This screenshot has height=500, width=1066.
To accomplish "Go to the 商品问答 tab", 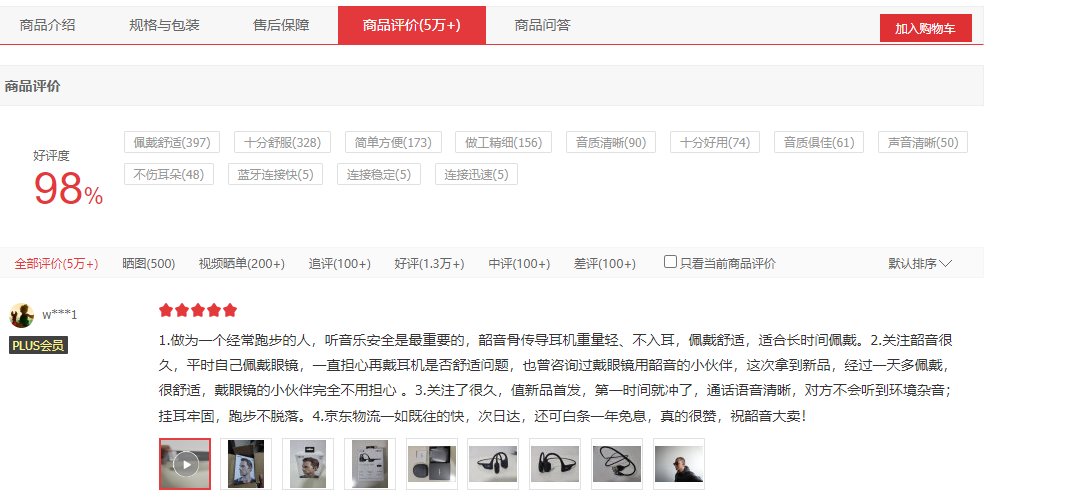I will (x=542, y=25).
